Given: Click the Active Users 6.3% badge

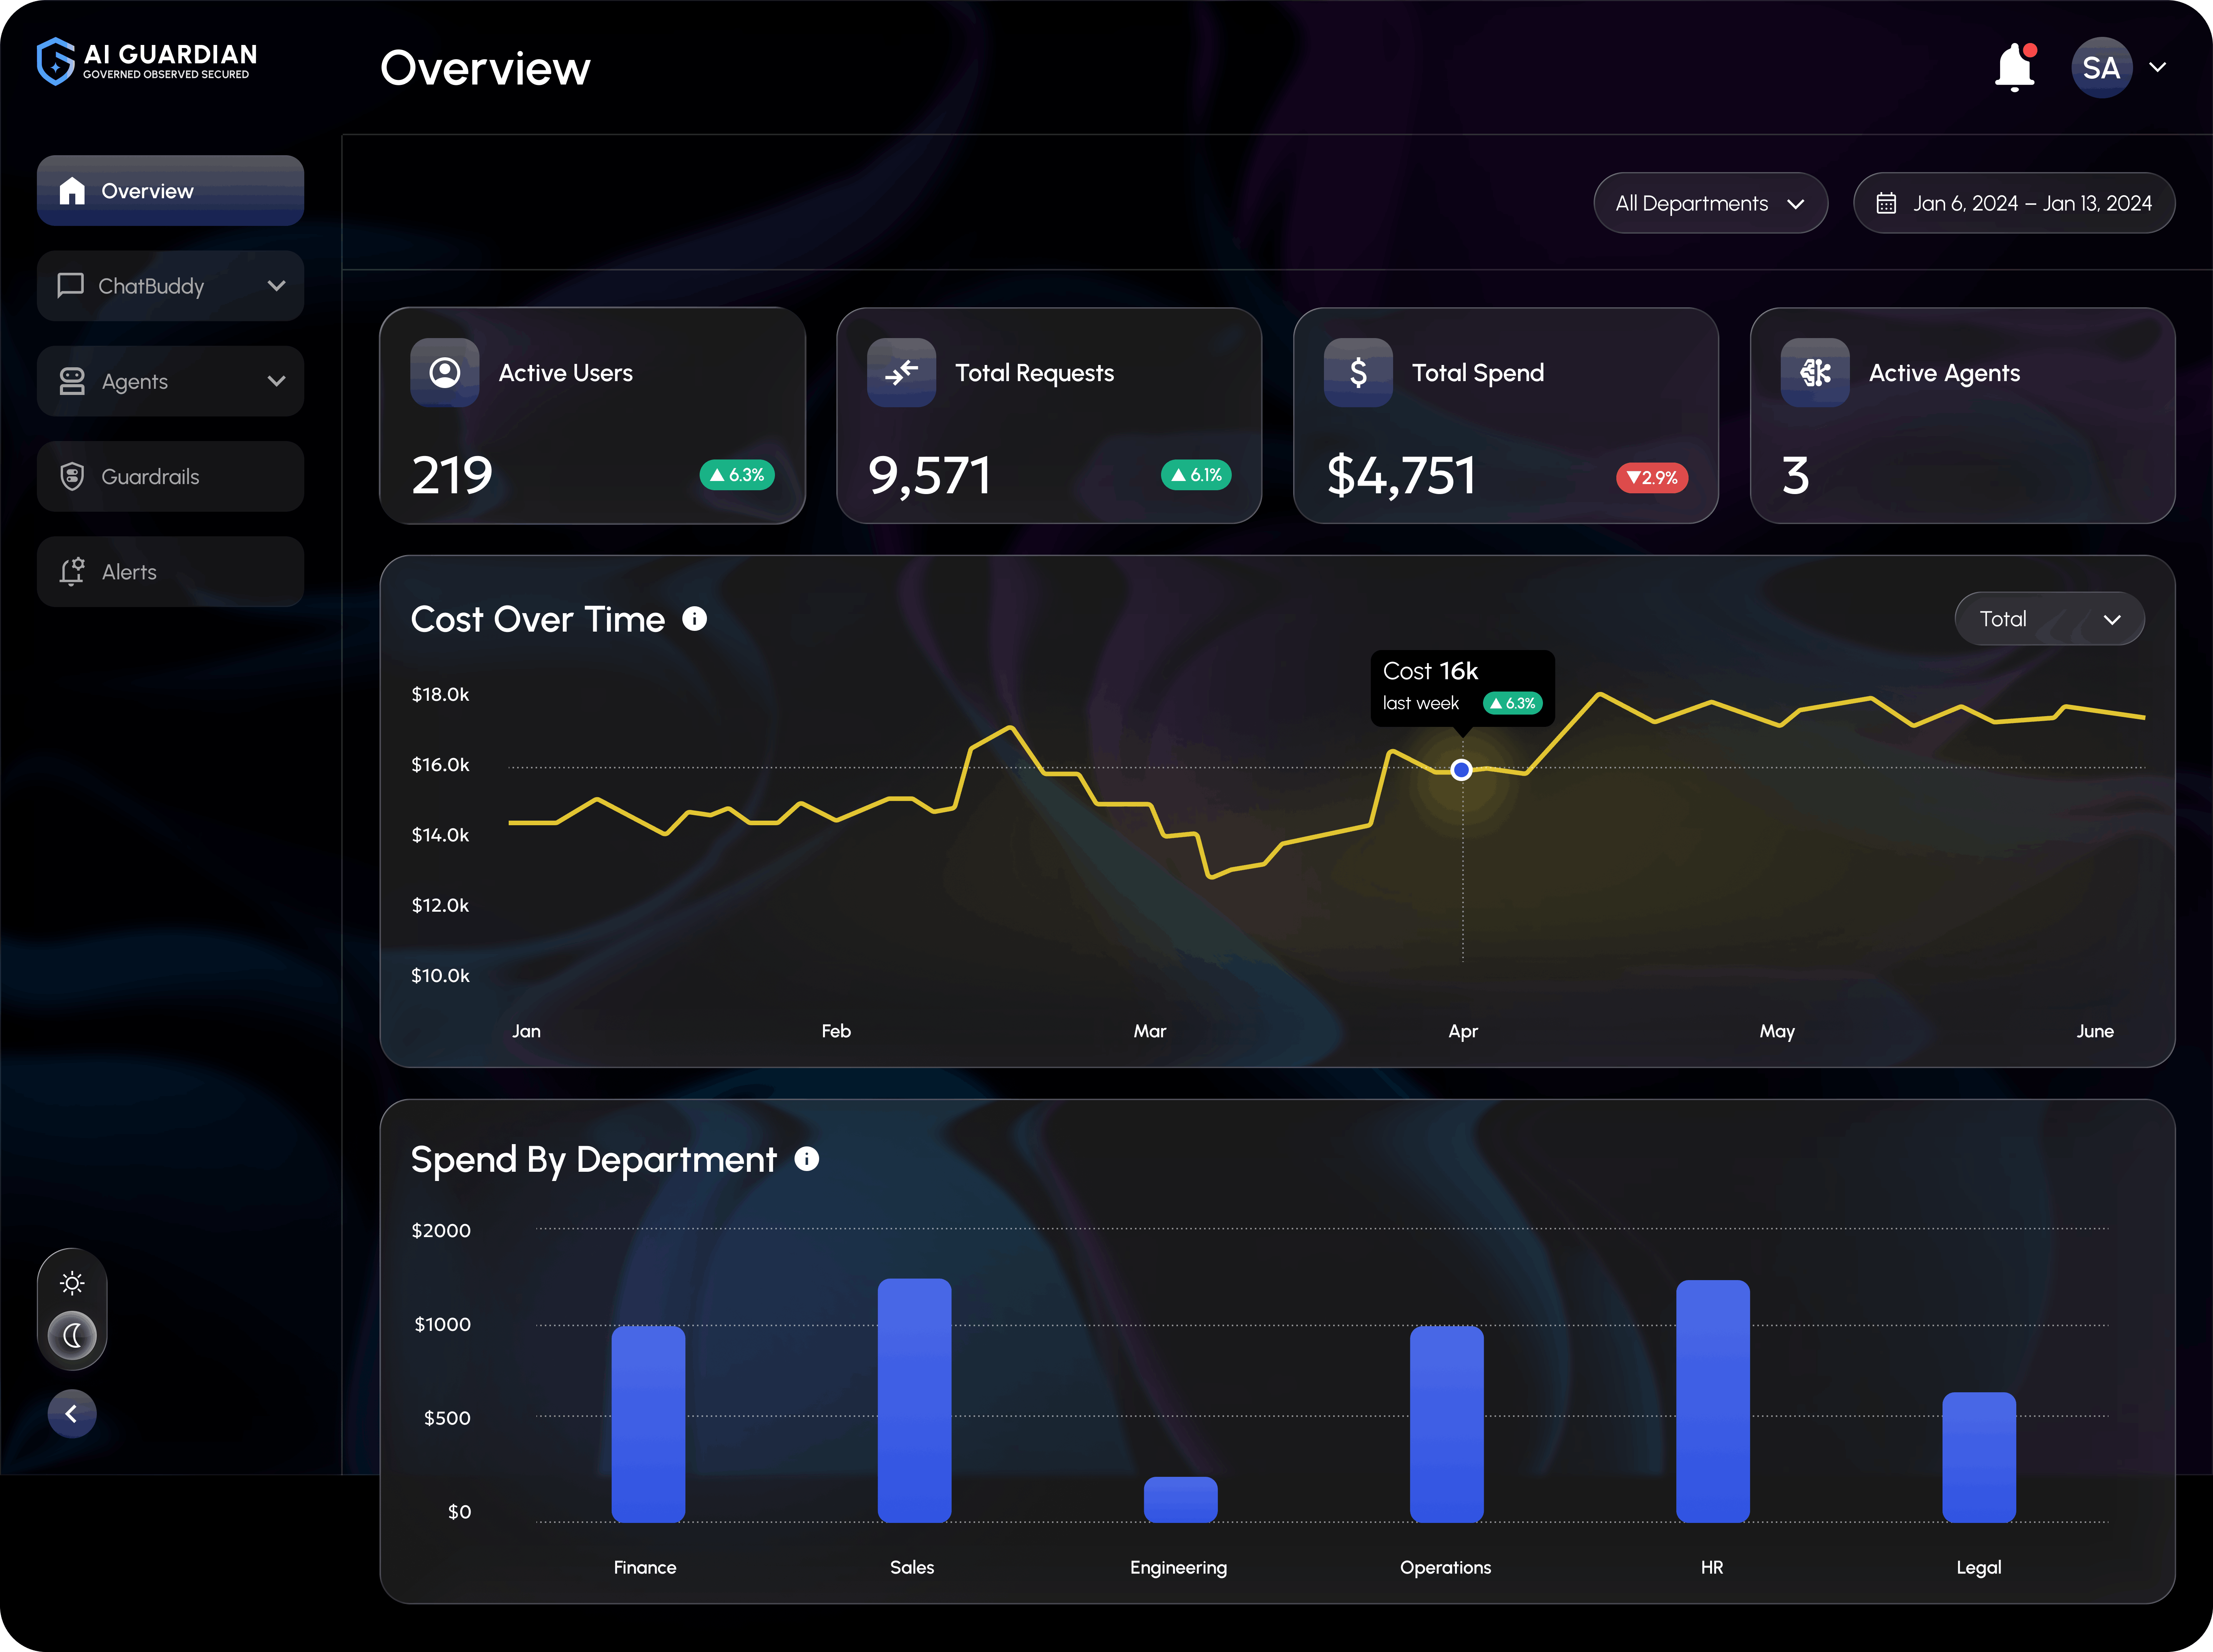Looking at the screenshot, I should coord(737,475).
